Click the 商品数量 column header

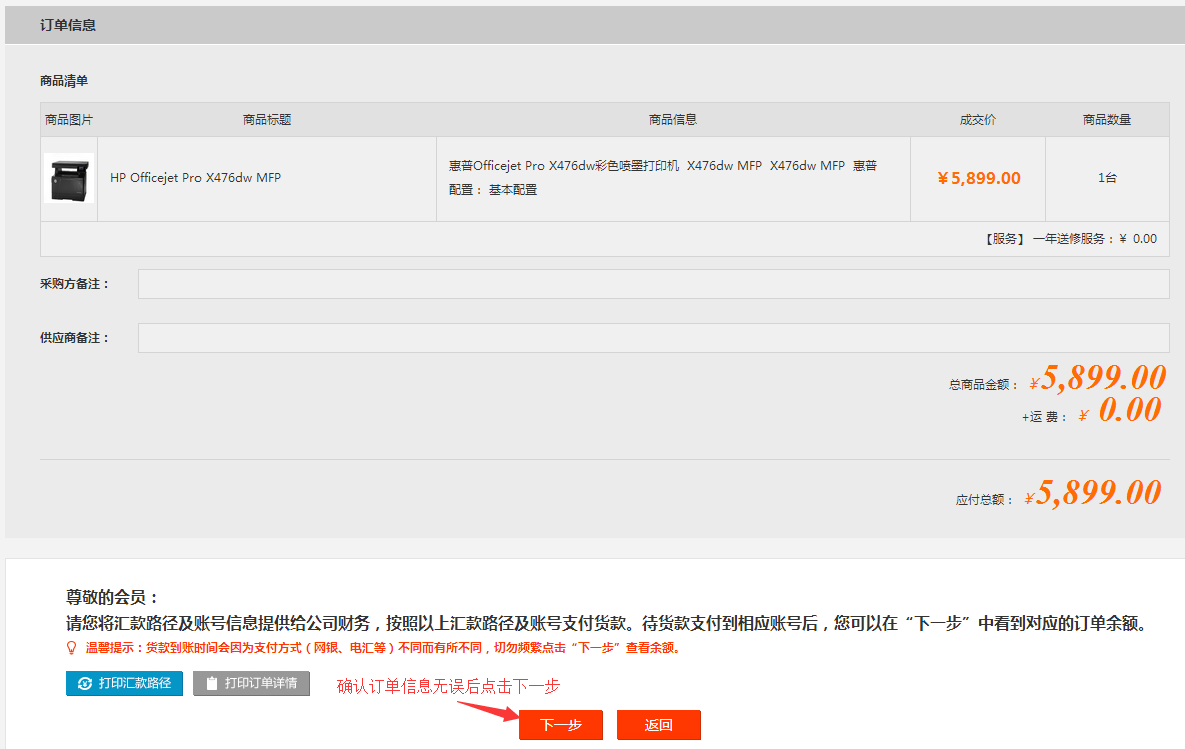(1107, 119)
